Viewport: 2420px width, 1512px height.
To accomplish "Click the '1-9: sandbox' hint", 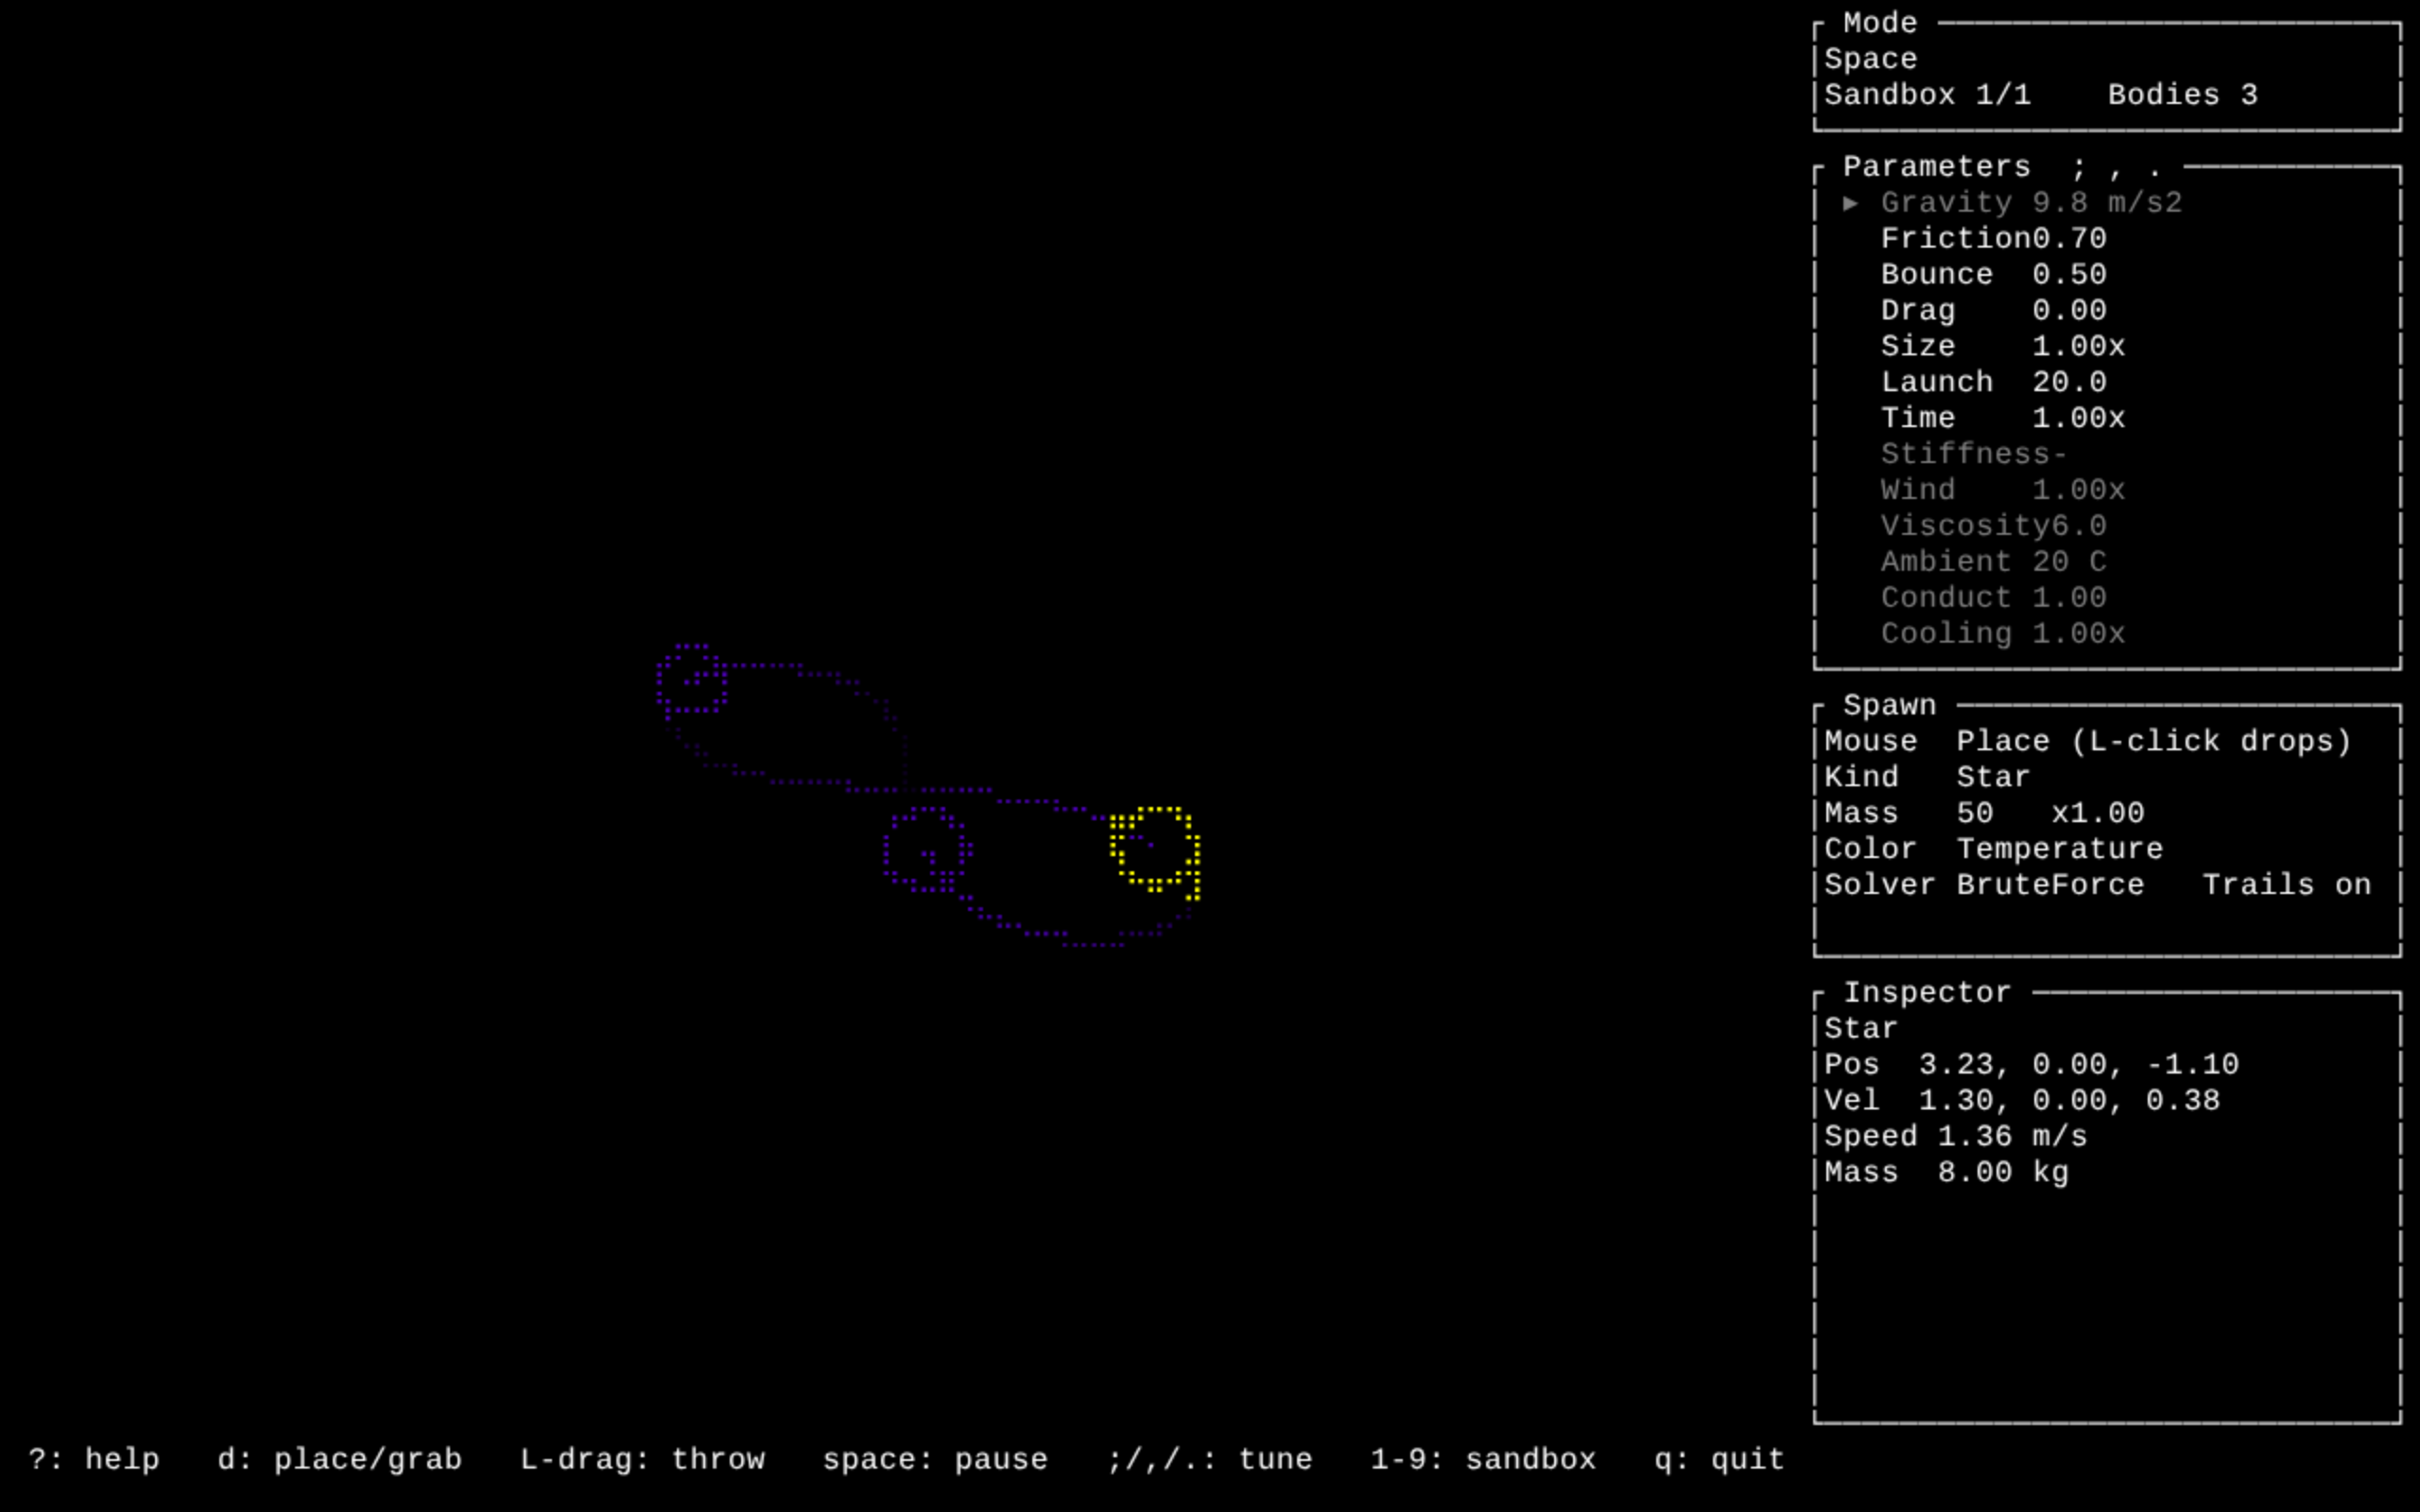I will pyautogui.click(x=1483, y=1460).
